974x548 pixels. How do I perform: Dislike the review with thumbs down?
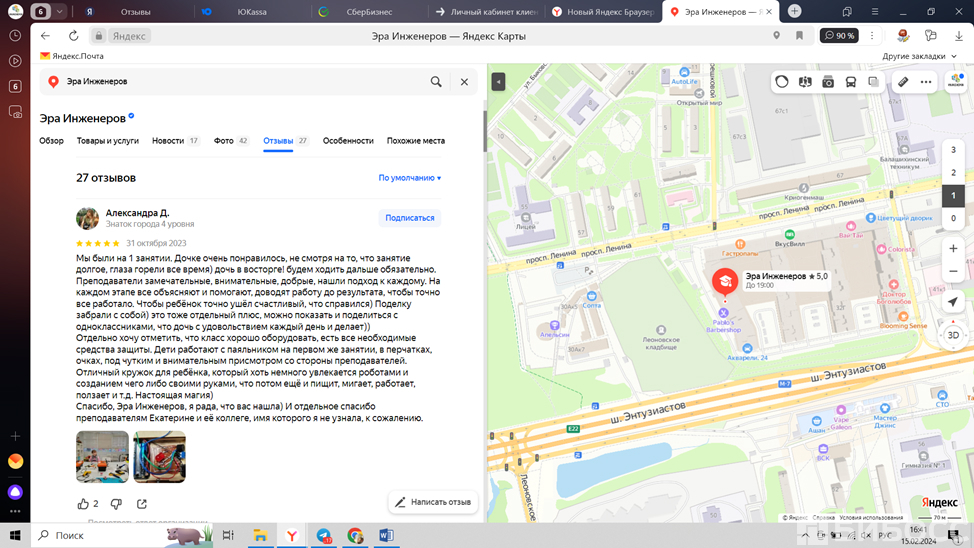116,504
